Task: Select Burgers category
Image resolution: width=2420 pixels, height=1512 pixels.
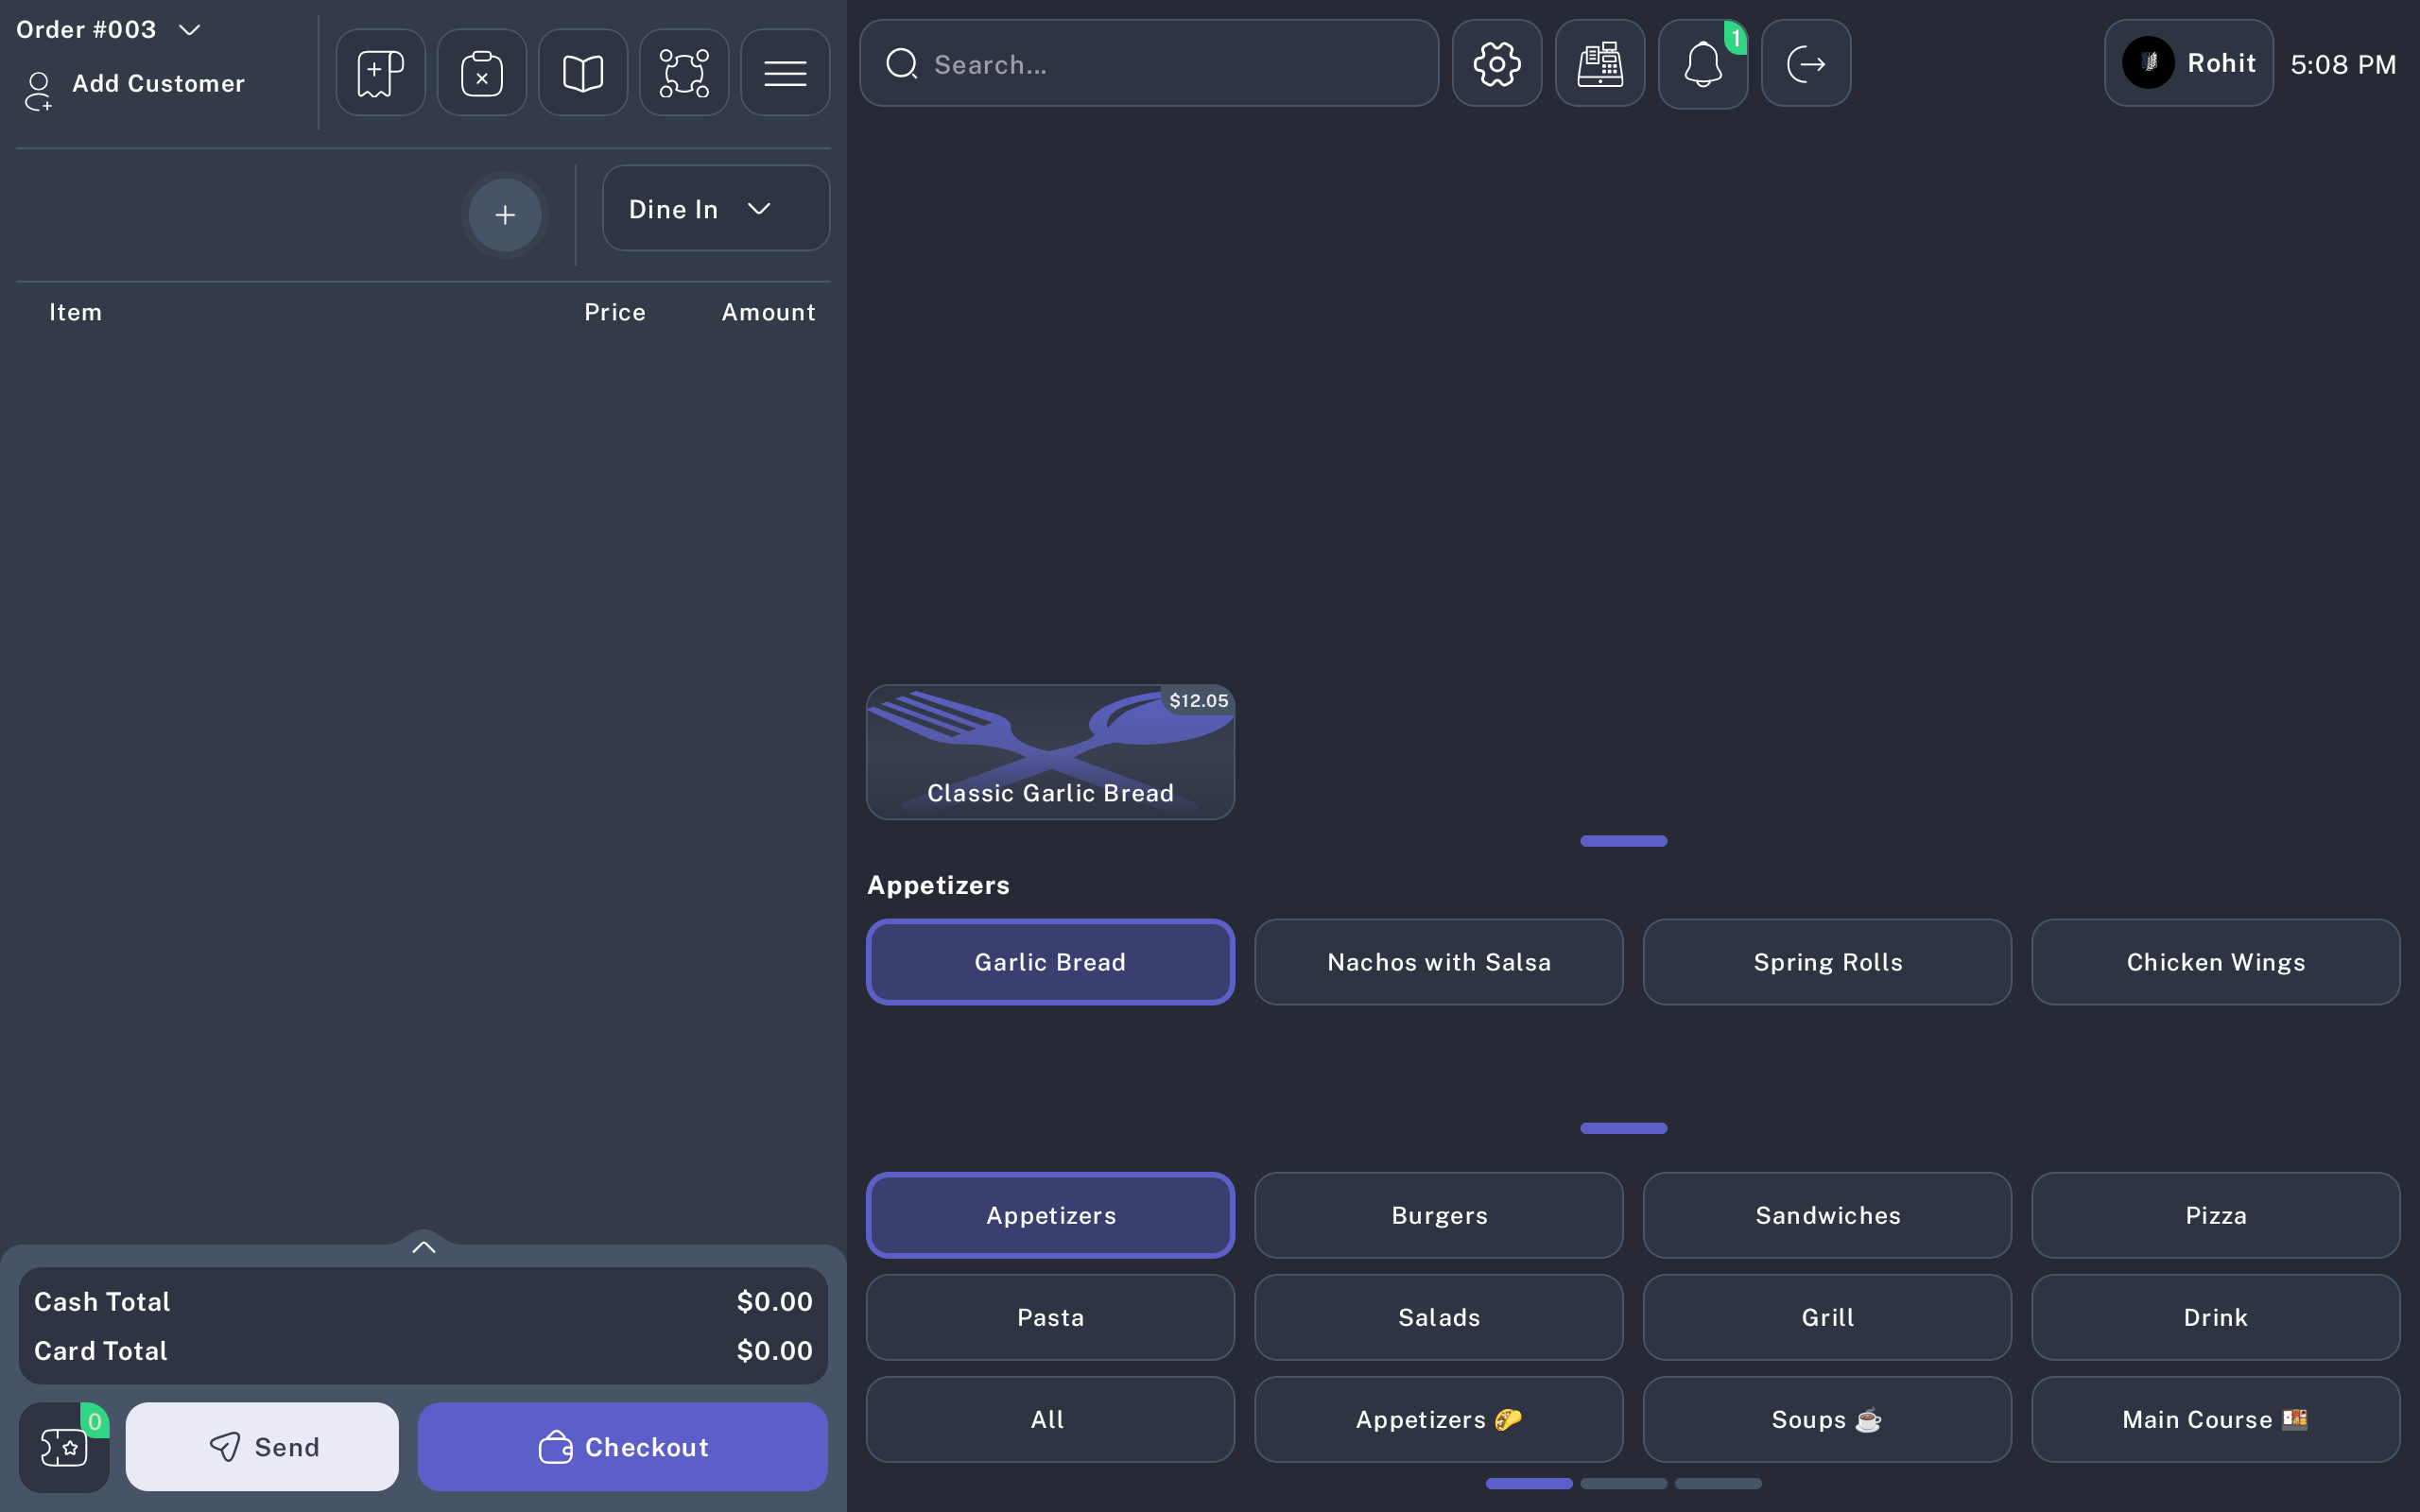Action: 1439,1215
